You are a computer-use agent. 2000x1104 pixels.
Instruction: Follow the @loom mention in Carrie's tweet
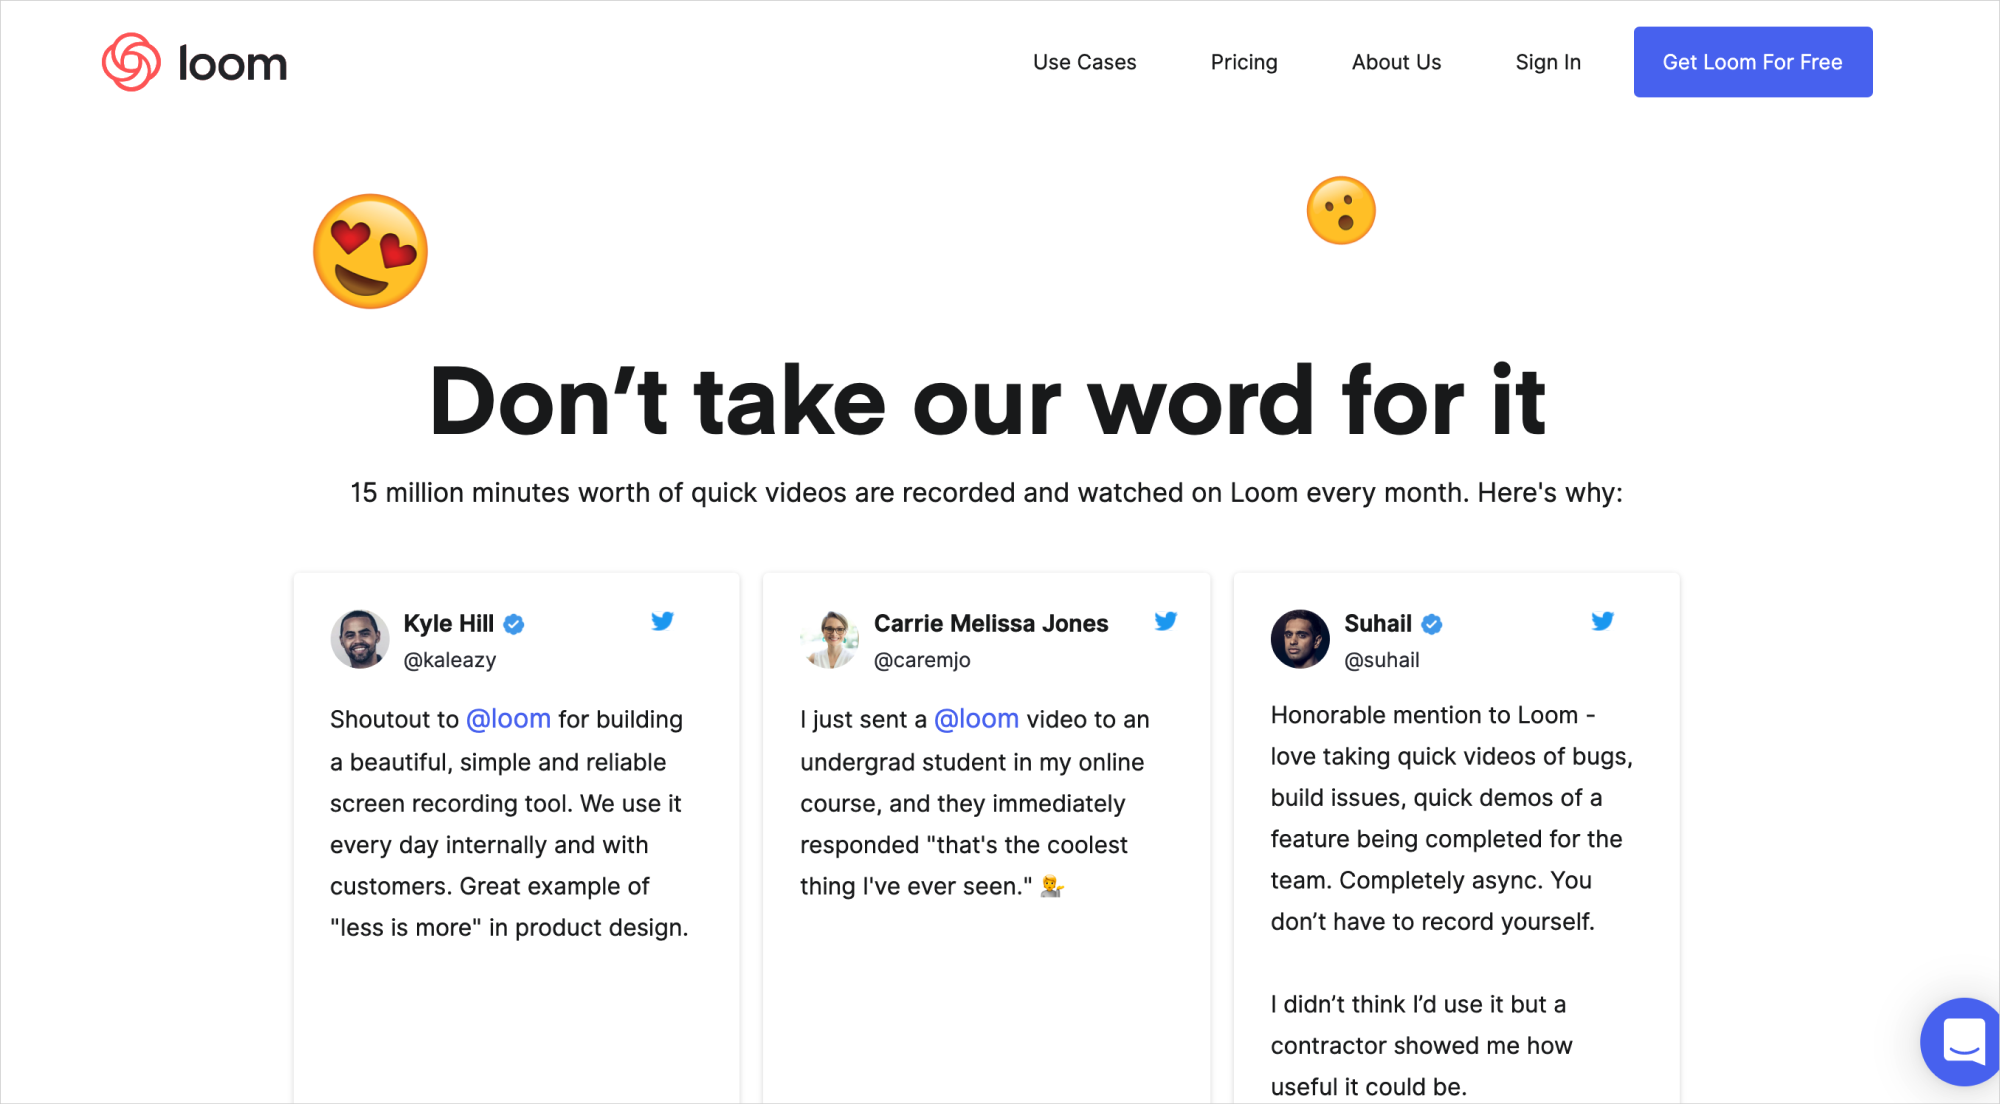(x=976, y=719)
